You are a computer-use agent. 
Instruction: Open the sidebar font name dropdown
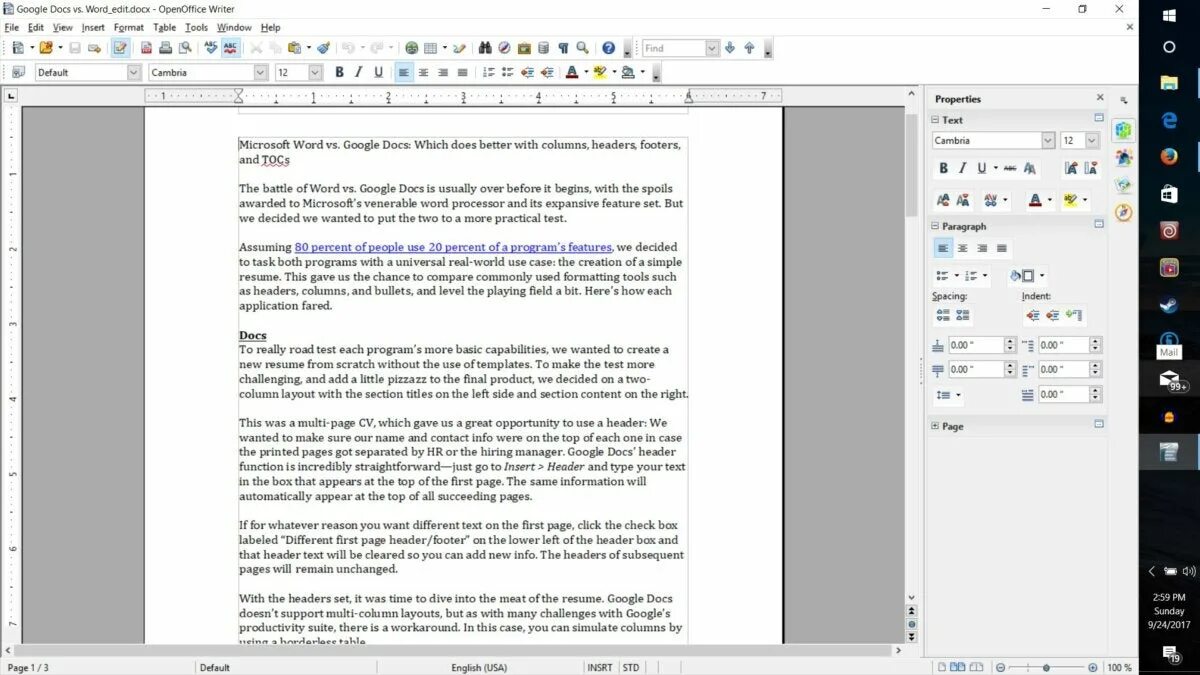point(1048,141)
